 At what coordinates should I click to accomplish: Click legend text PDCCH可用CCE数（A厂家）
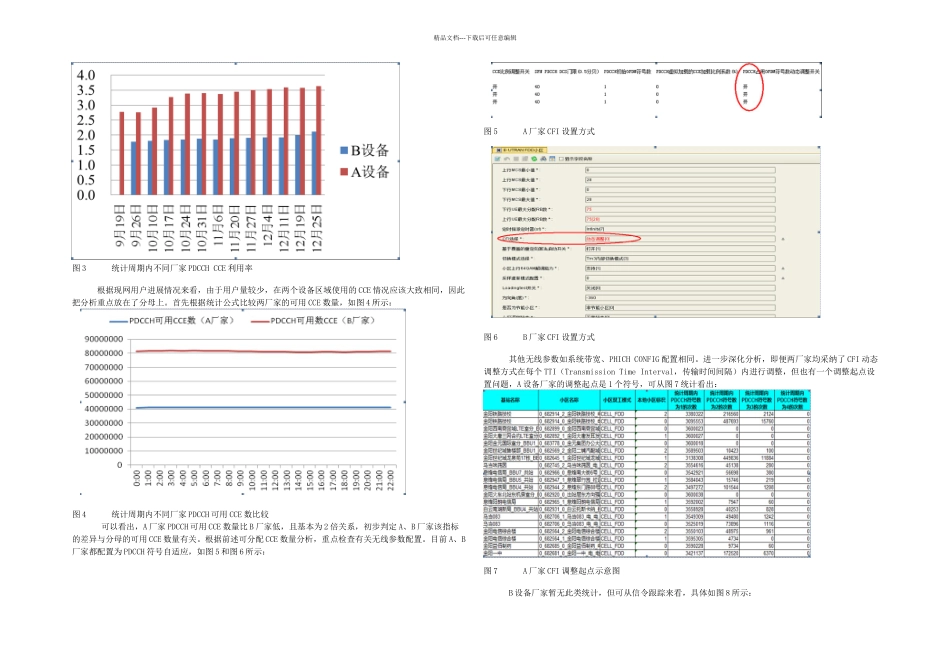[x=181, y=321]
